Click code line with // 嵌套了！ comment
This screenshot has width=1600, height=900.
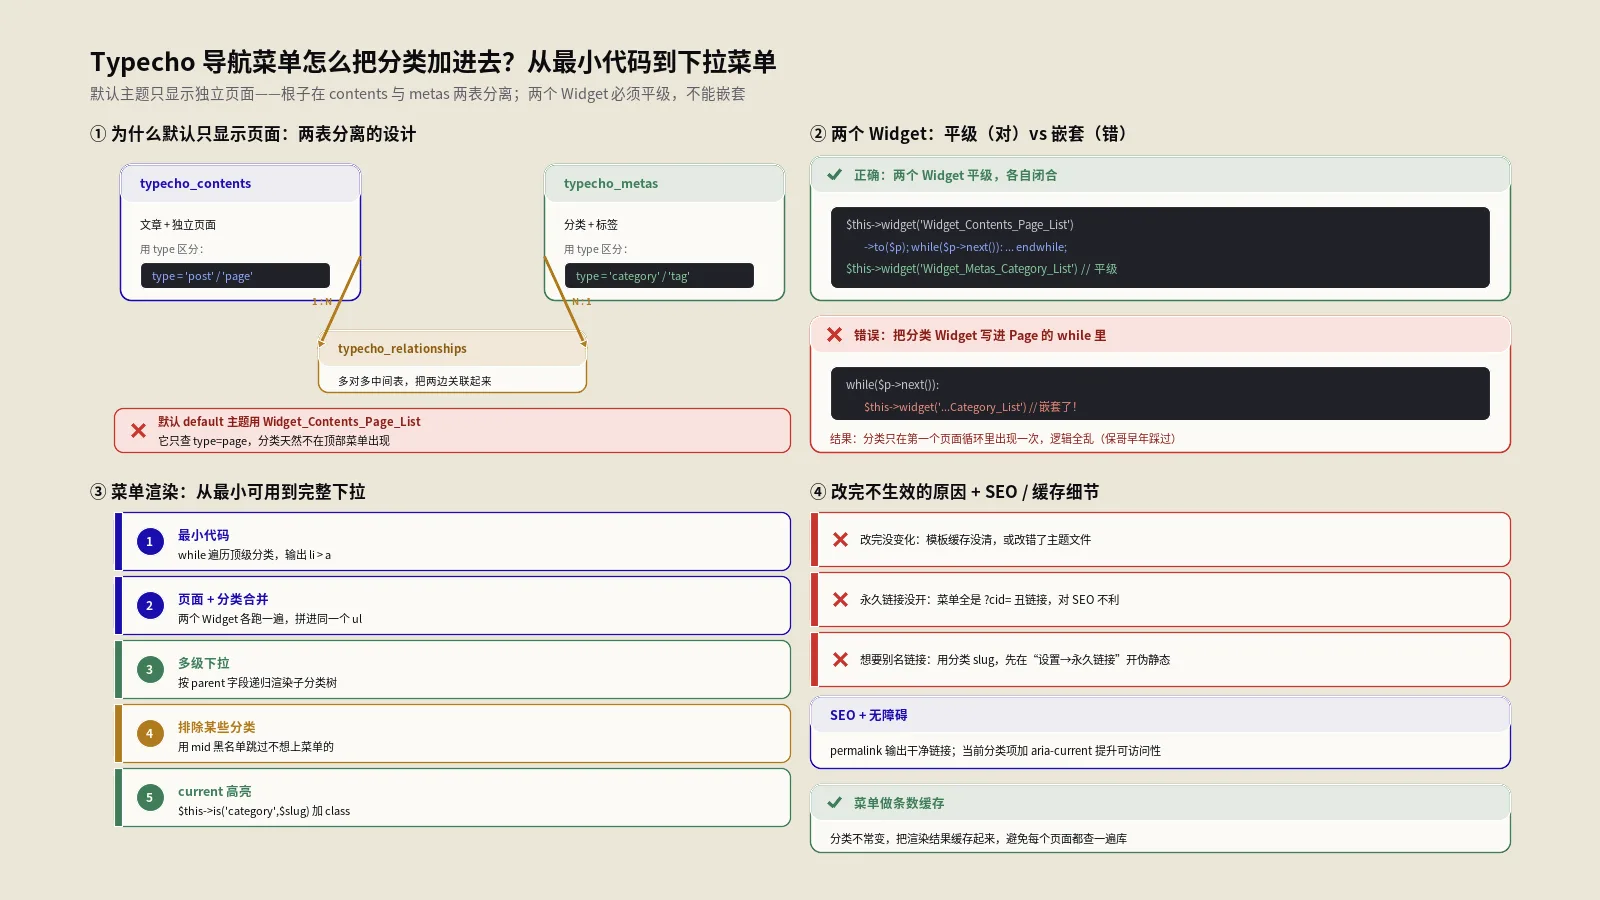970,407
